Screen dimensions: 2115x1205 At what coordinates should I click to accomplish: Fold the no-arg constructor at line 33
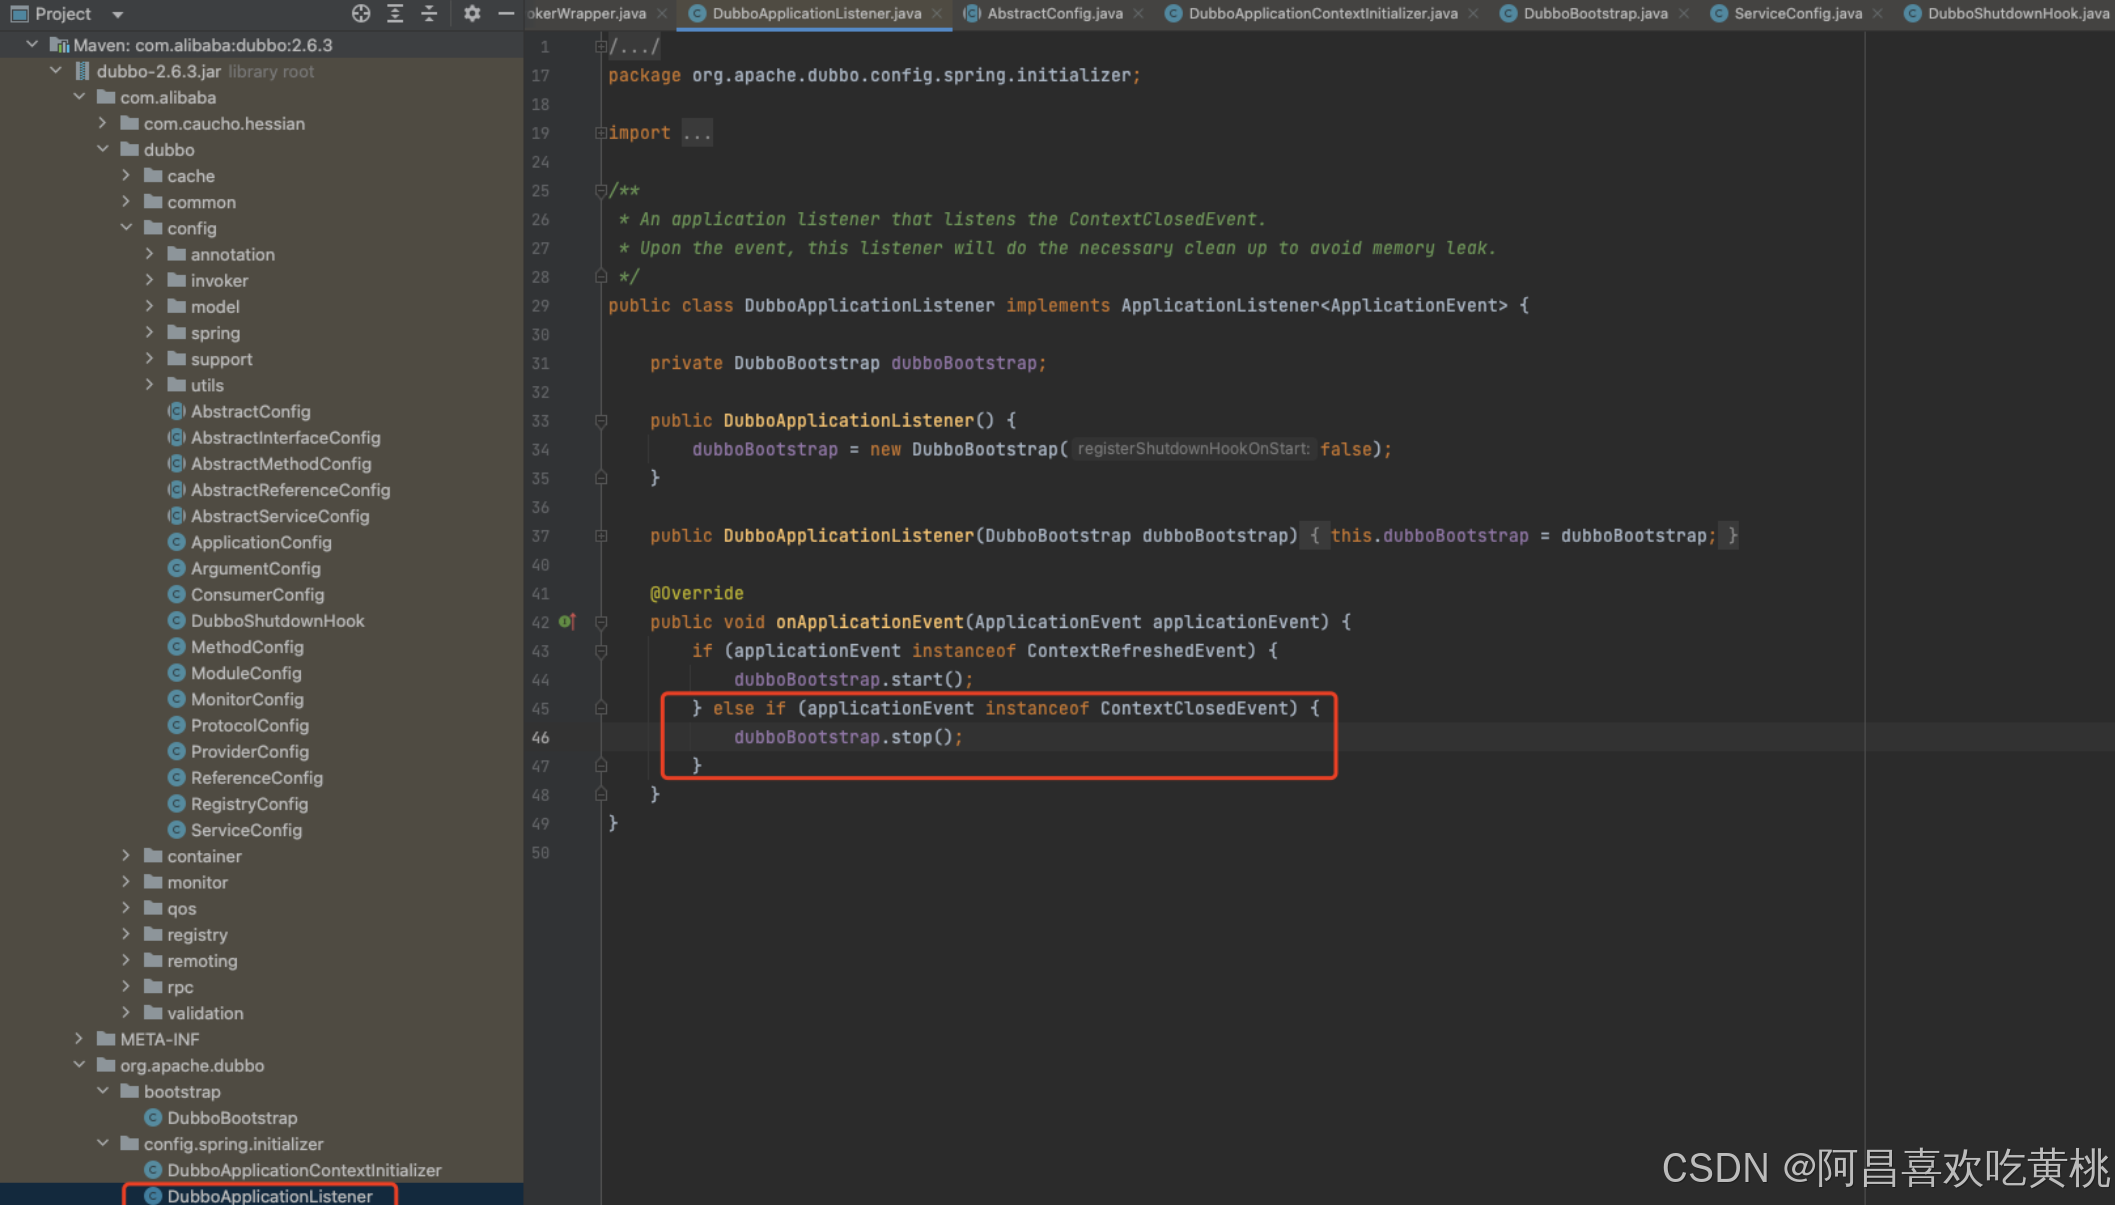tap(601, 420)
